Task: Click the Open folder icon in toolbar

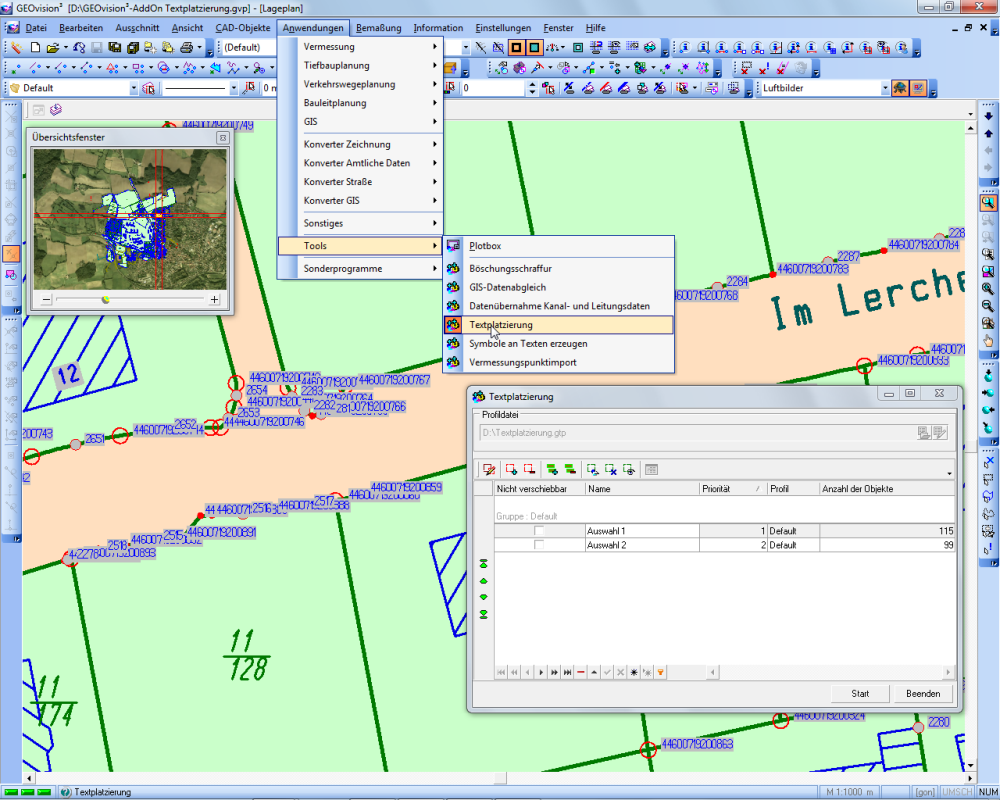Action: tap(52, 47)
